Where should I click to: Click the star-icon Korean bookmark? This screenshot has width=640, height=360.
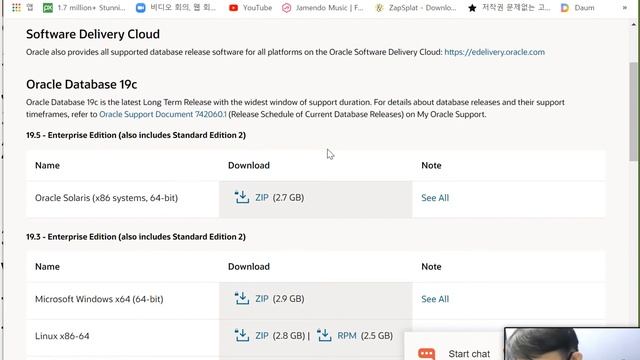(472, 8)
